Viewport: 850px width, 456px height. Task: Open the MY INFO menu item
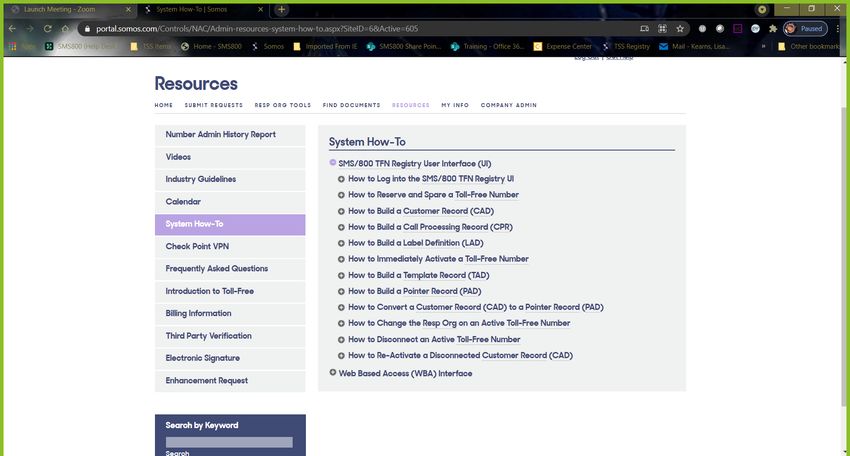point(455,105)
